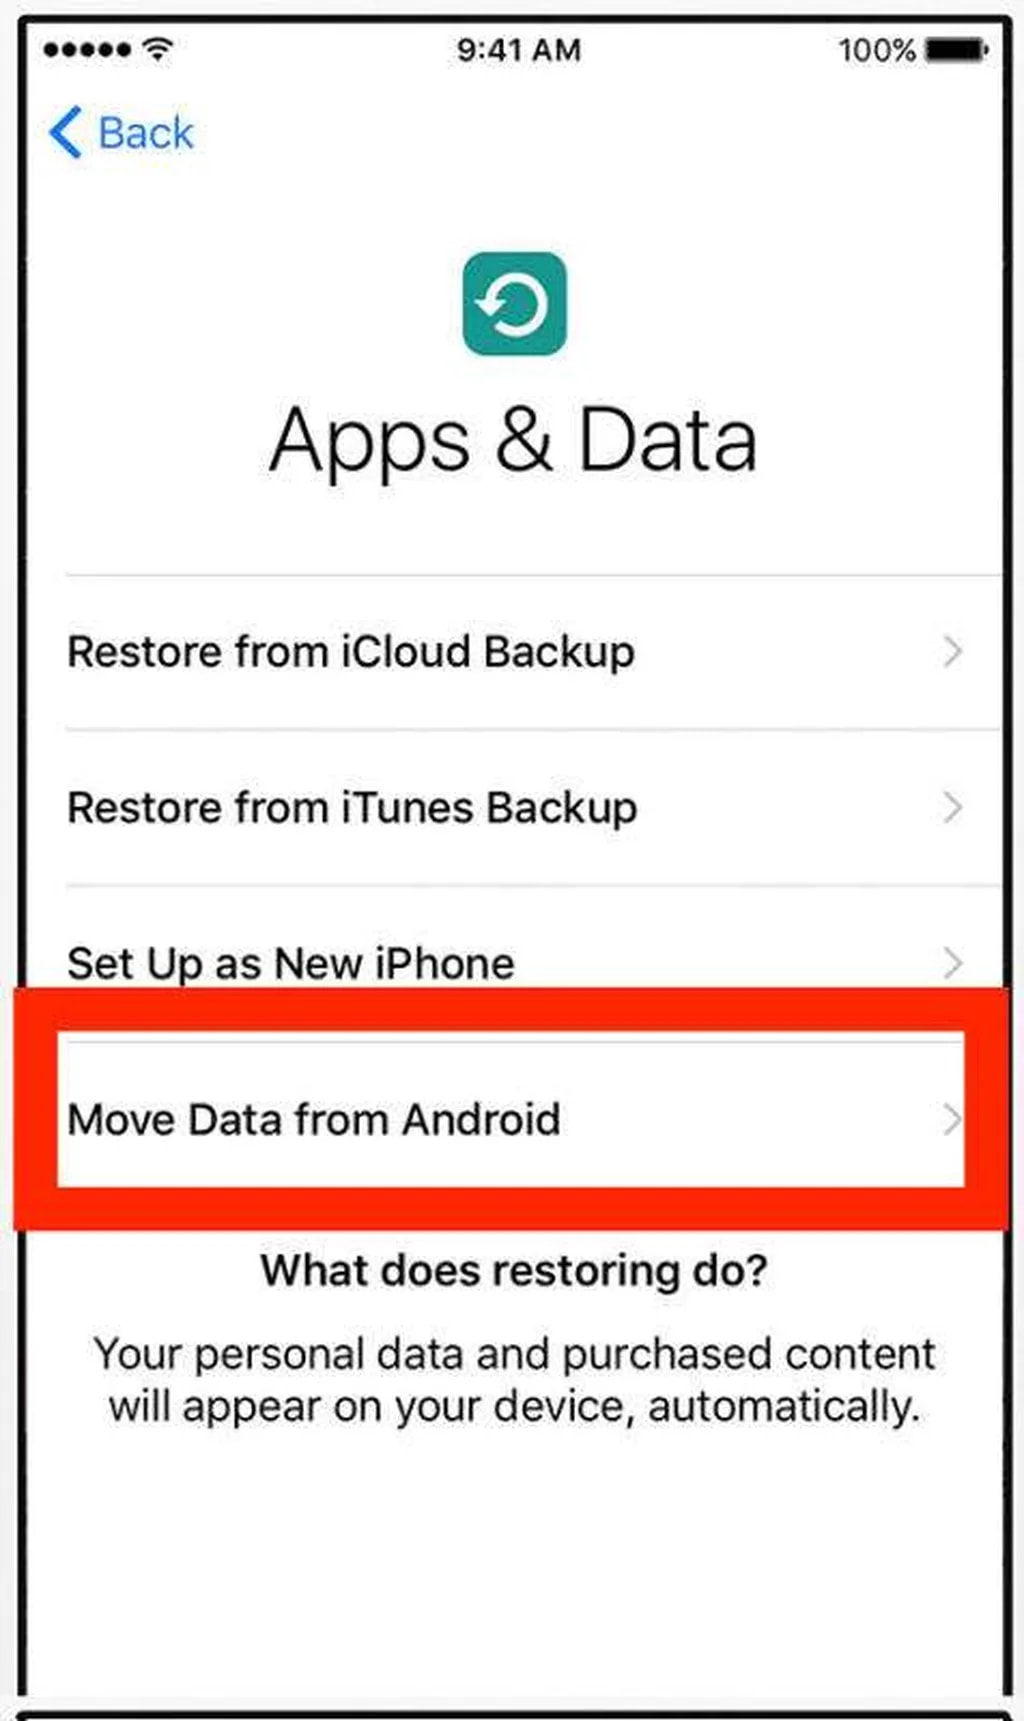Tap the teal restore icon above title
Image resolution: width=1024 pixels, height=1721 pixels.
[515, 304]
